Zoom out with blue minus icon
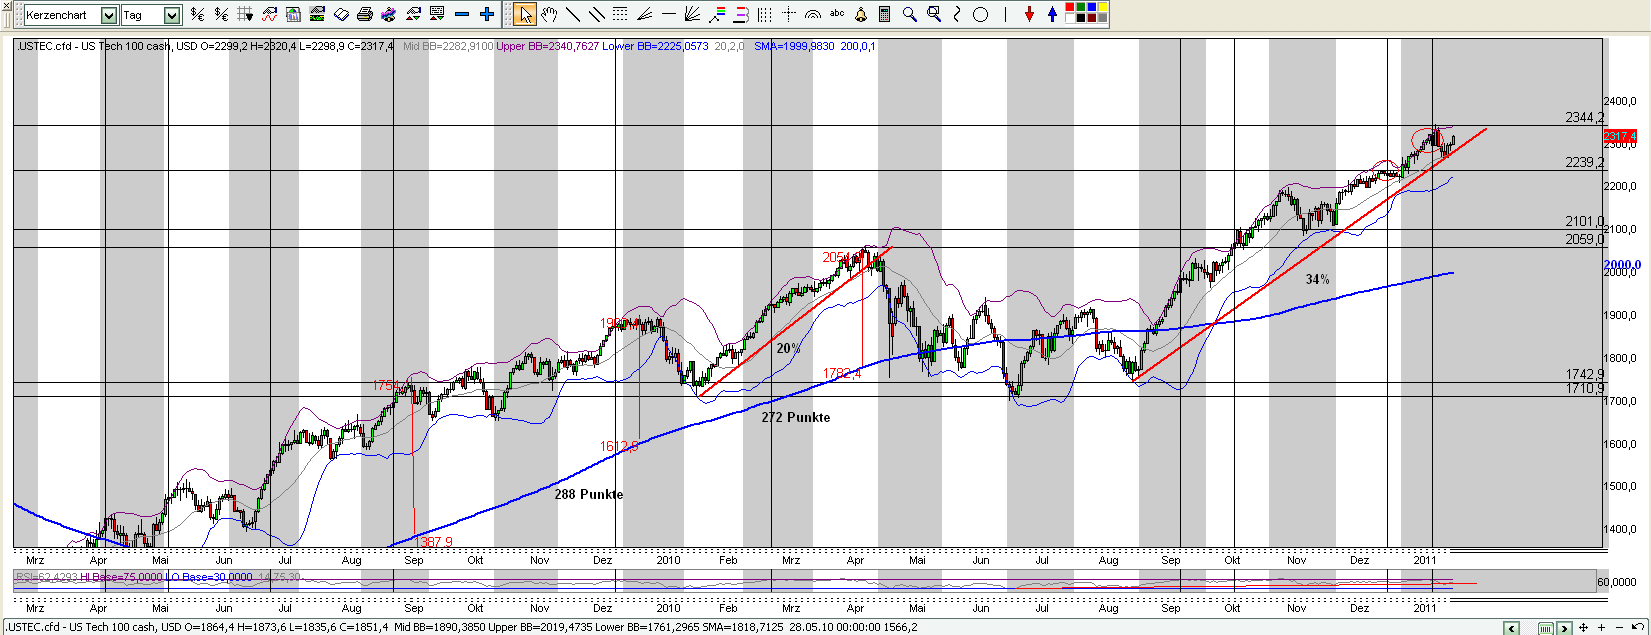The image size is (1651, 635). 462,14
